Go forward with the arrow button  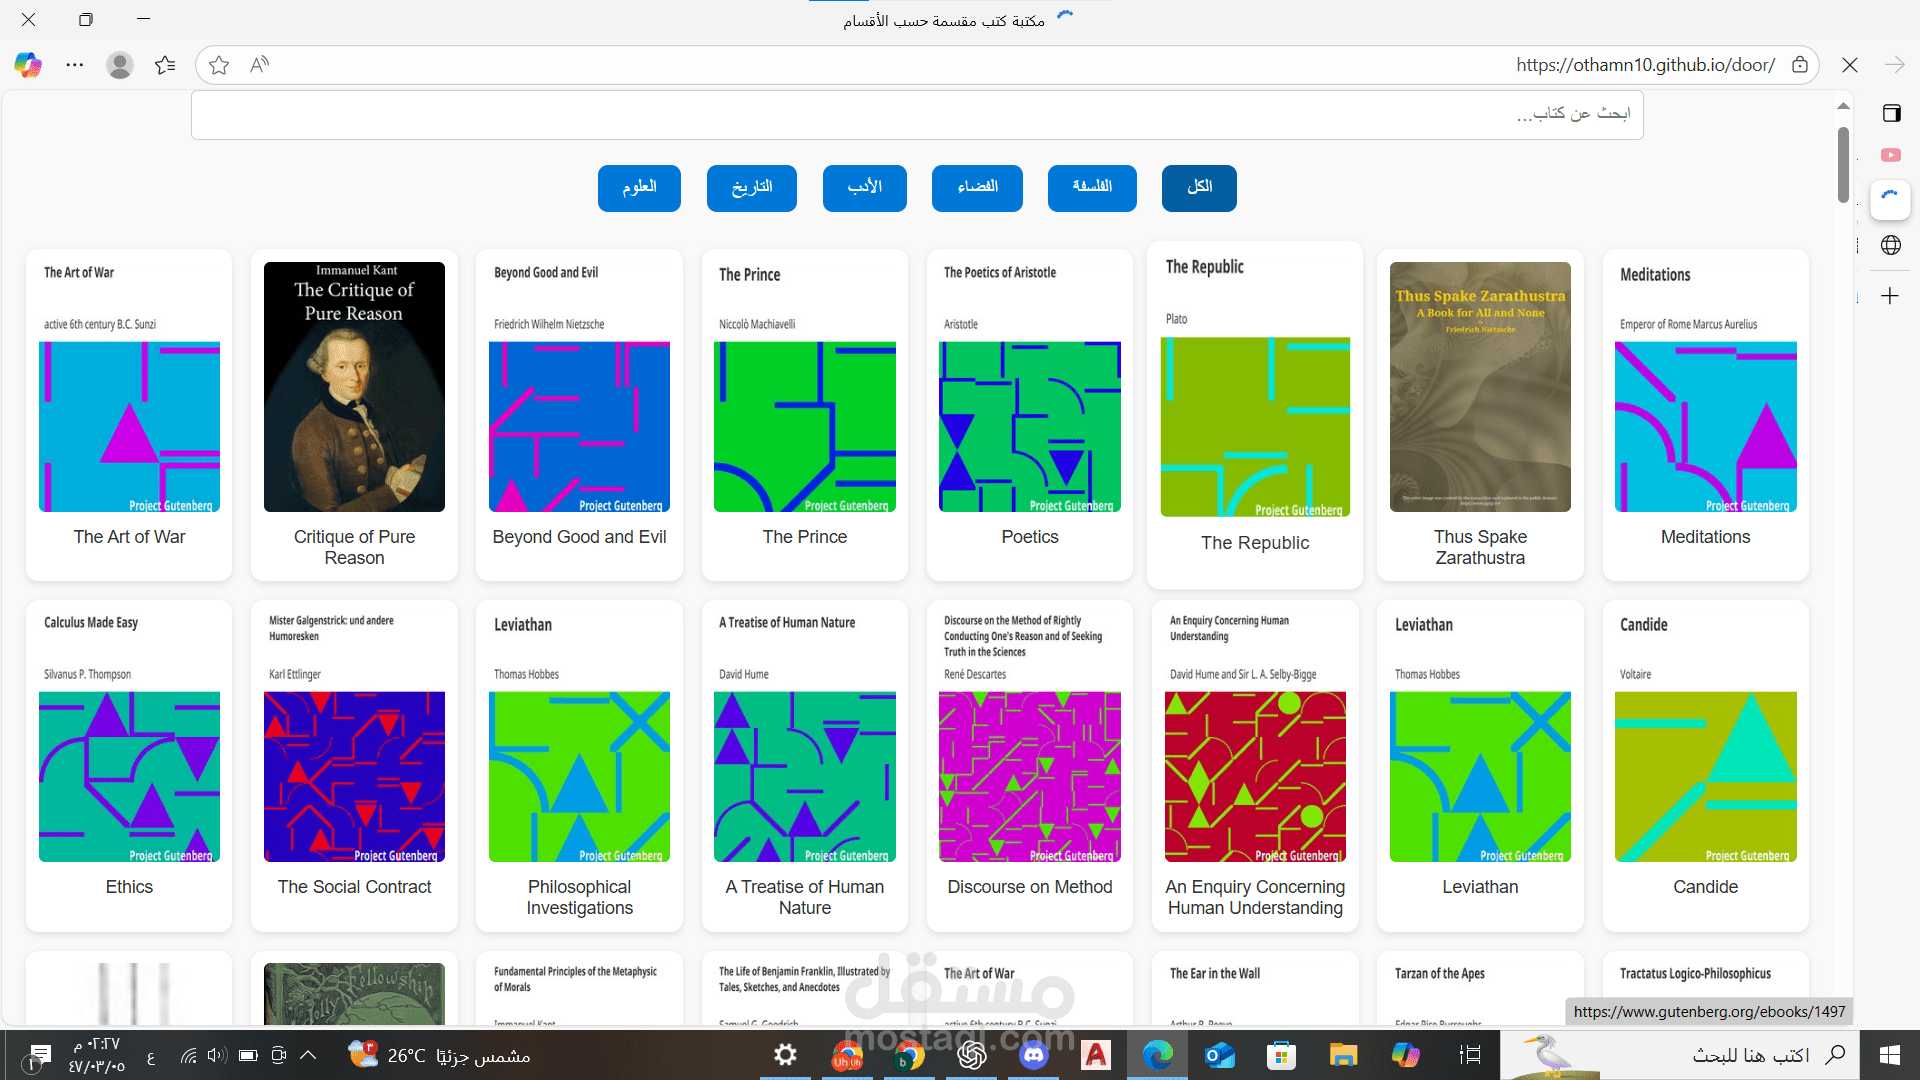pos(1895,65)
